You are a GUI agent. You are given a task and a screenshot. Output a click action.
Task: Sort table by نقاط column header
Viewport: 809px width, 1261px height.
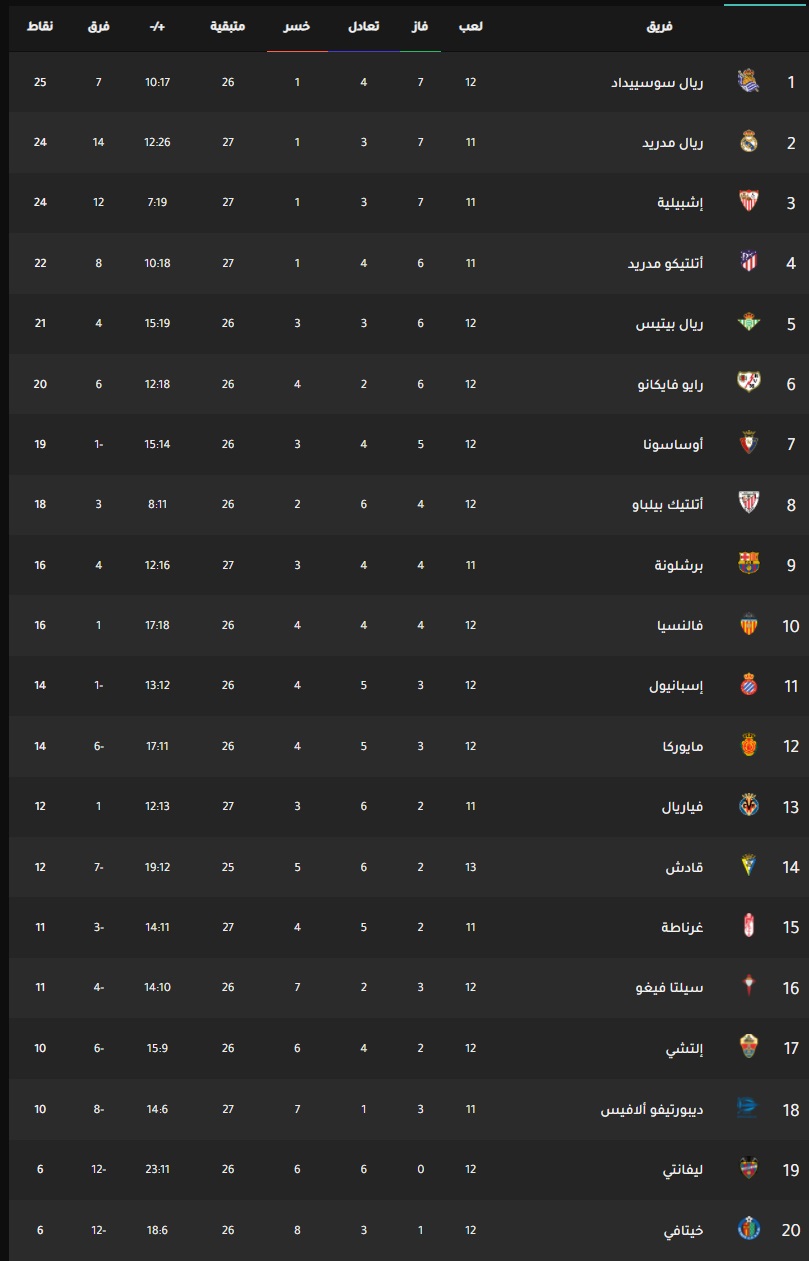click(x=40, y=26)
